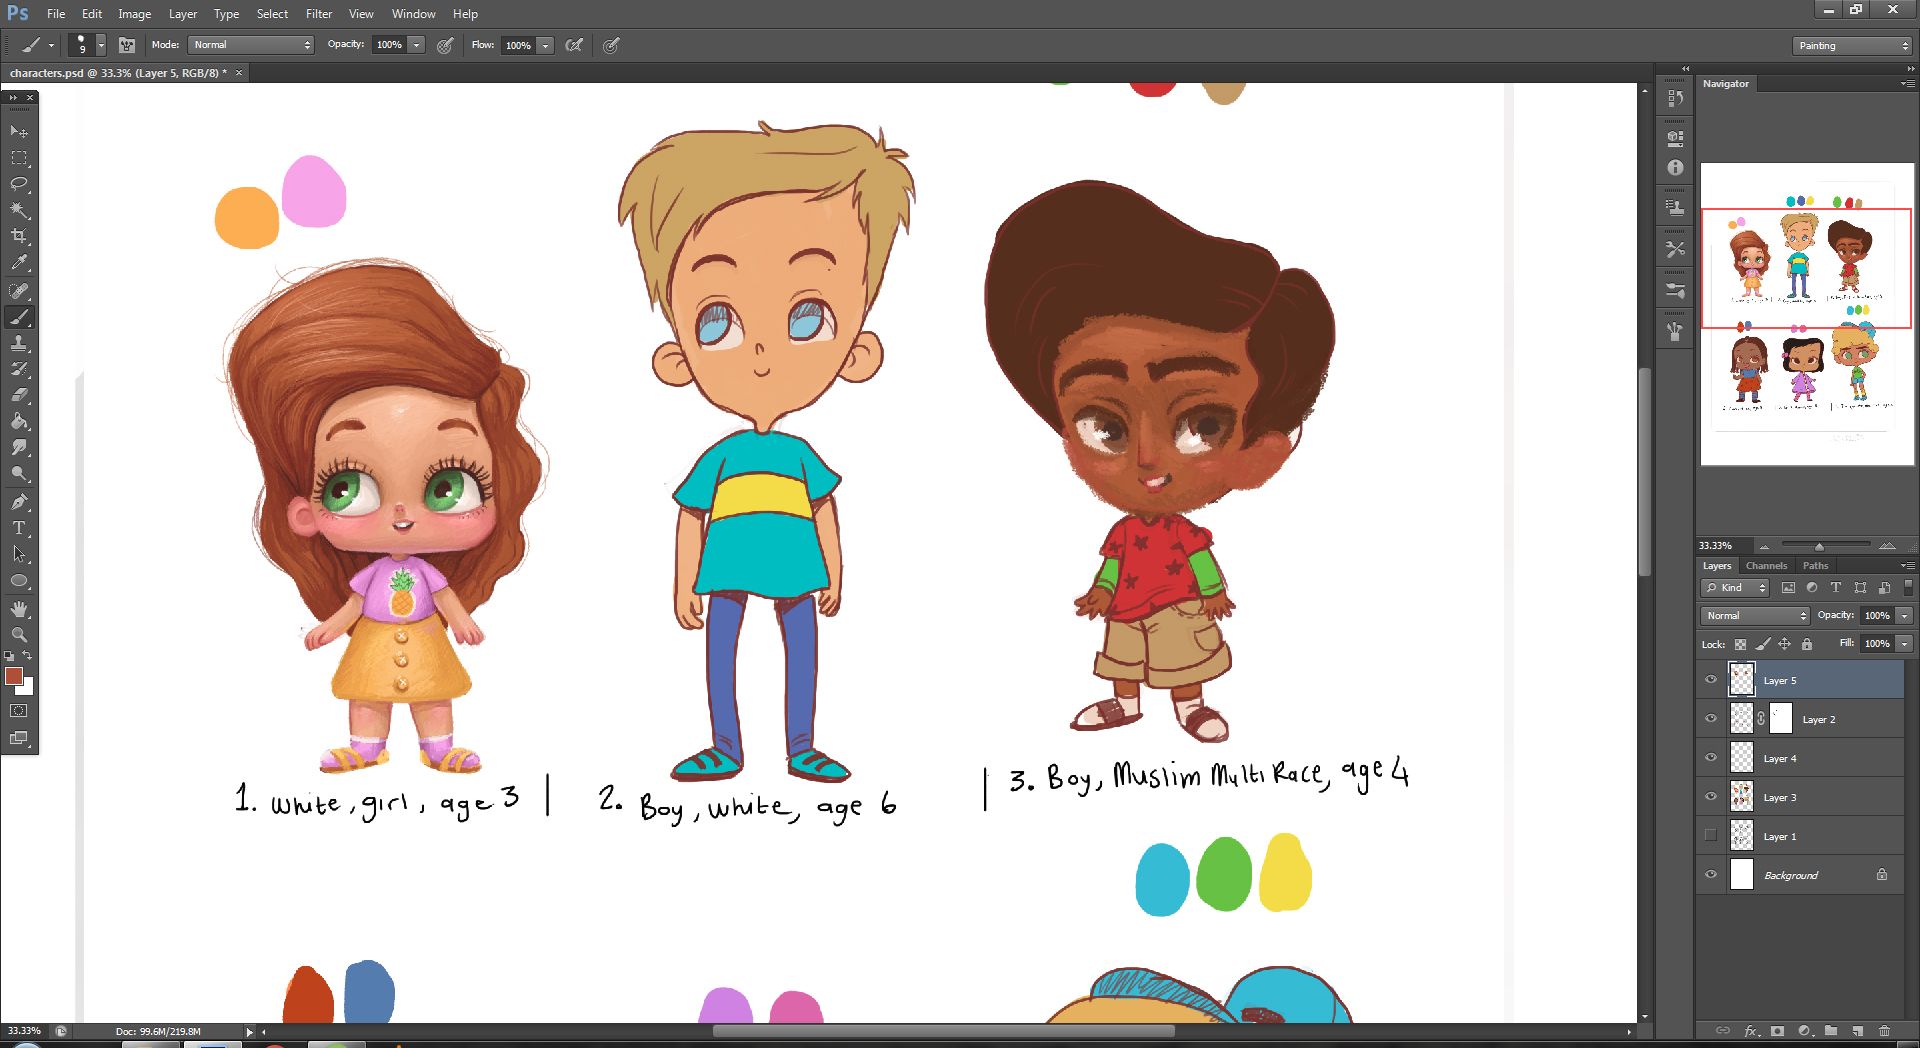Image resolution: width=1920 pixels, height=1048 pixels.
Task: Switch to the Channels tab
Action: coord(1766,566)
